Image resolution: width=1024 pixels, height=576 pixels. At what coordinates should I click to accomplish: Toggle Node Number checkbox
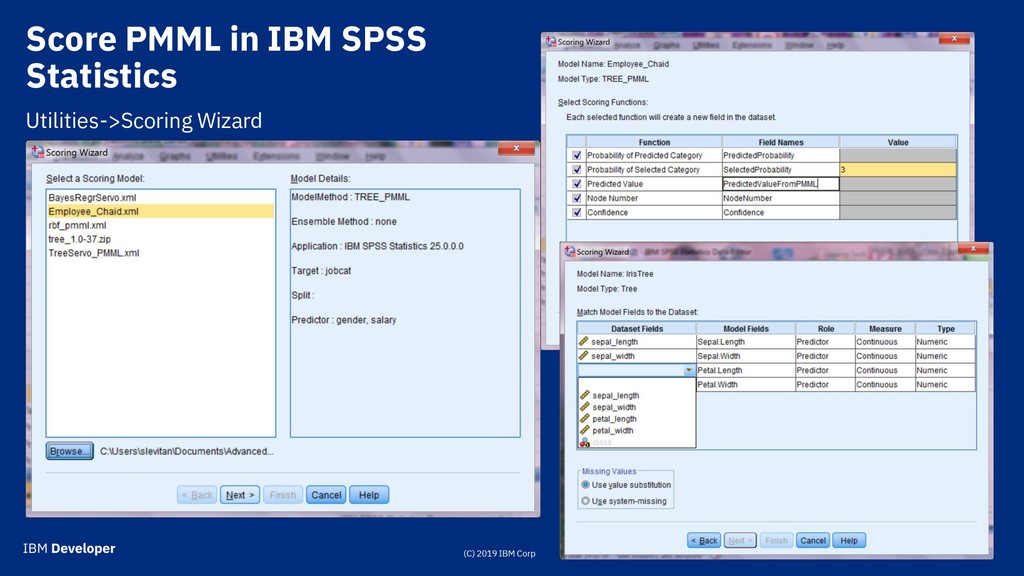577,199
